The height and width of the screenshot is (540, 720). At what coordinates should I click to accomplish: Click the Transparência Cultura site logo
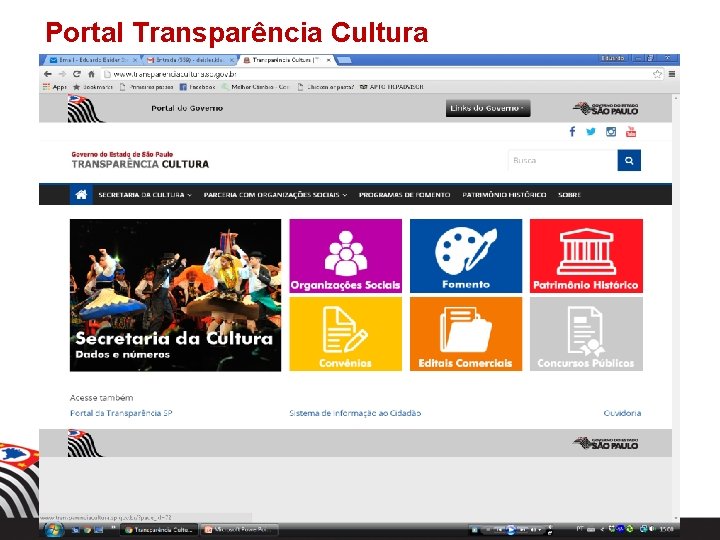point(140,160)
